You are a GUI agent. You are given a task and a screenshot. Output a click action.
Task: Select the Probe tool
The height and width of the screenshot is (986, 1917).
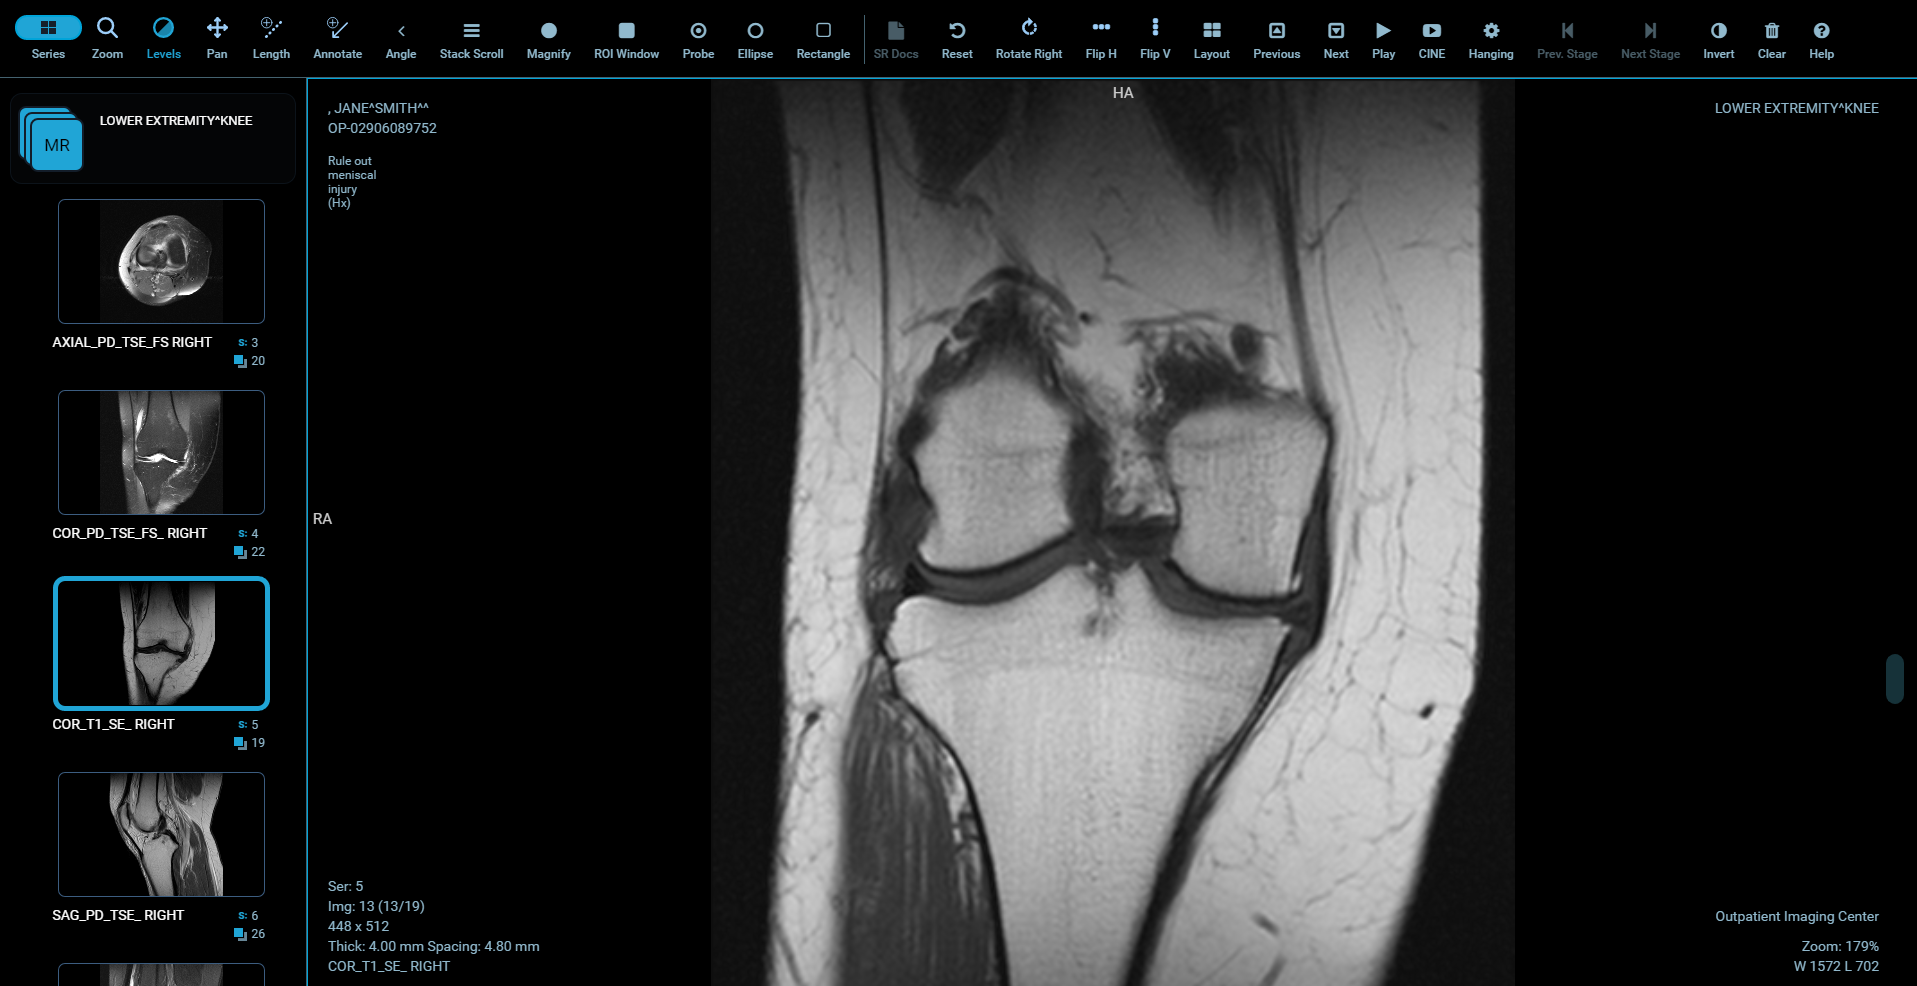(698, 38)
